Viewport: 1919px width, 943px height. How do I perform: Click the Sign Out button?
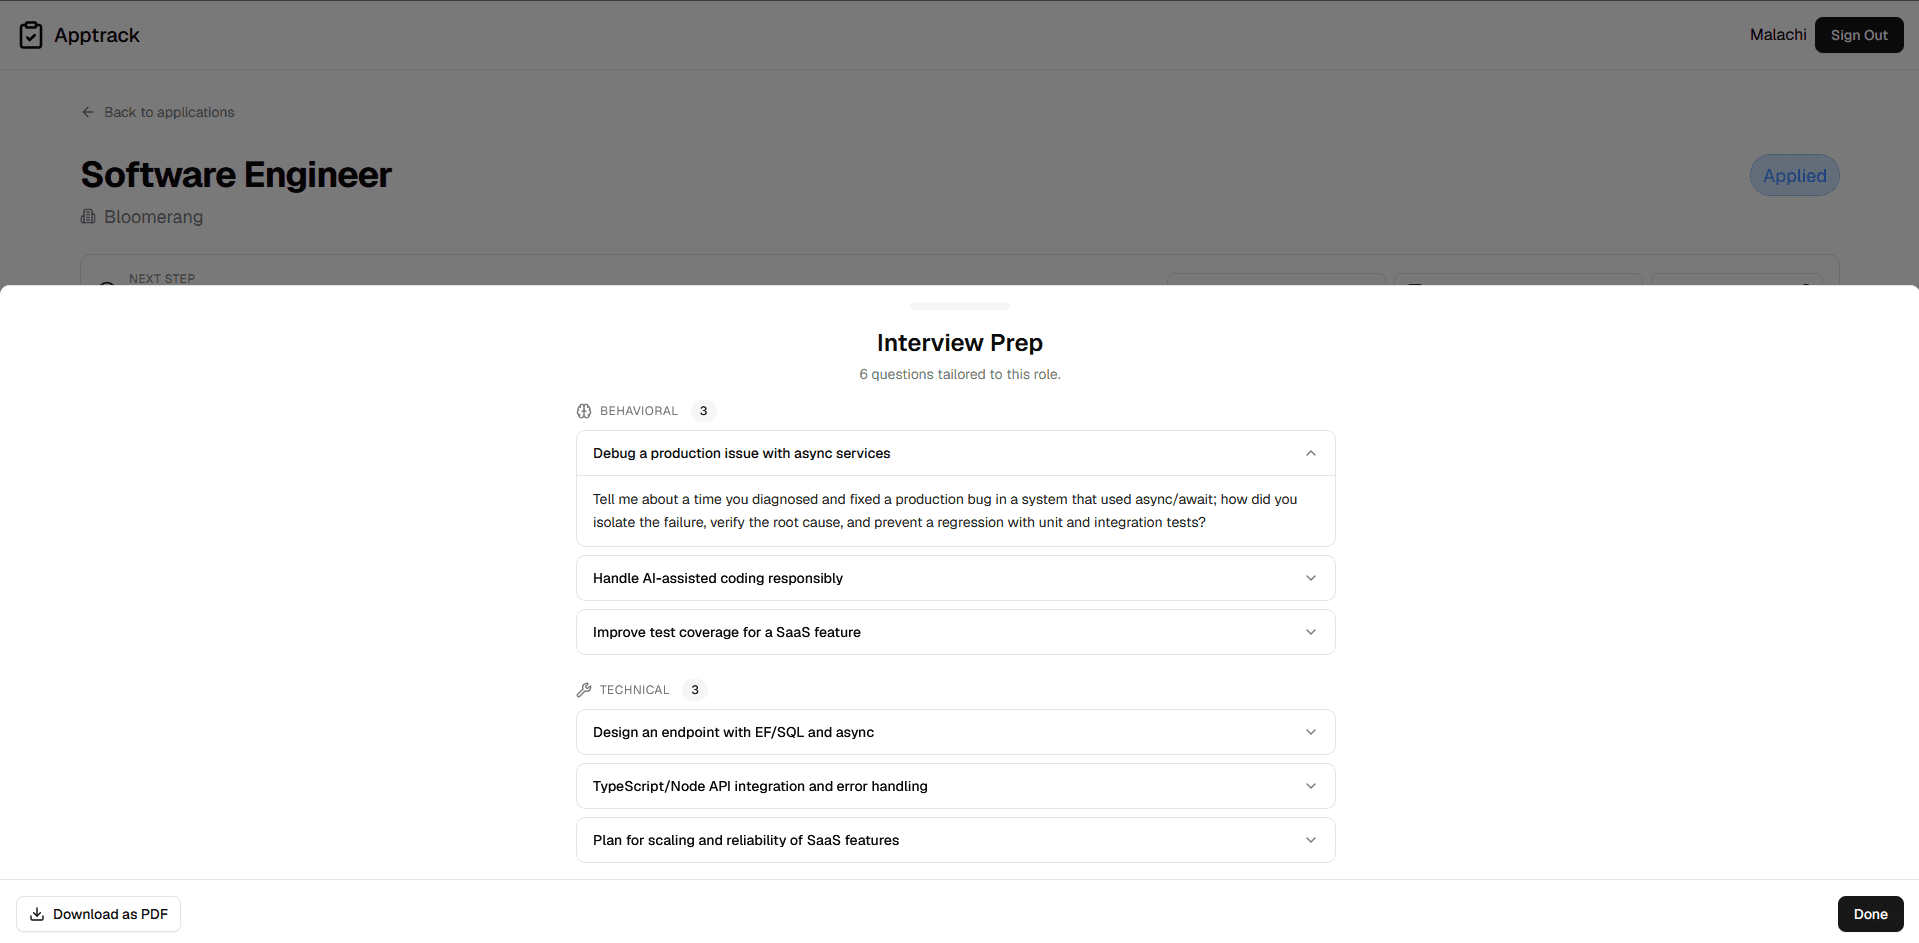(x=1859, y=35)
